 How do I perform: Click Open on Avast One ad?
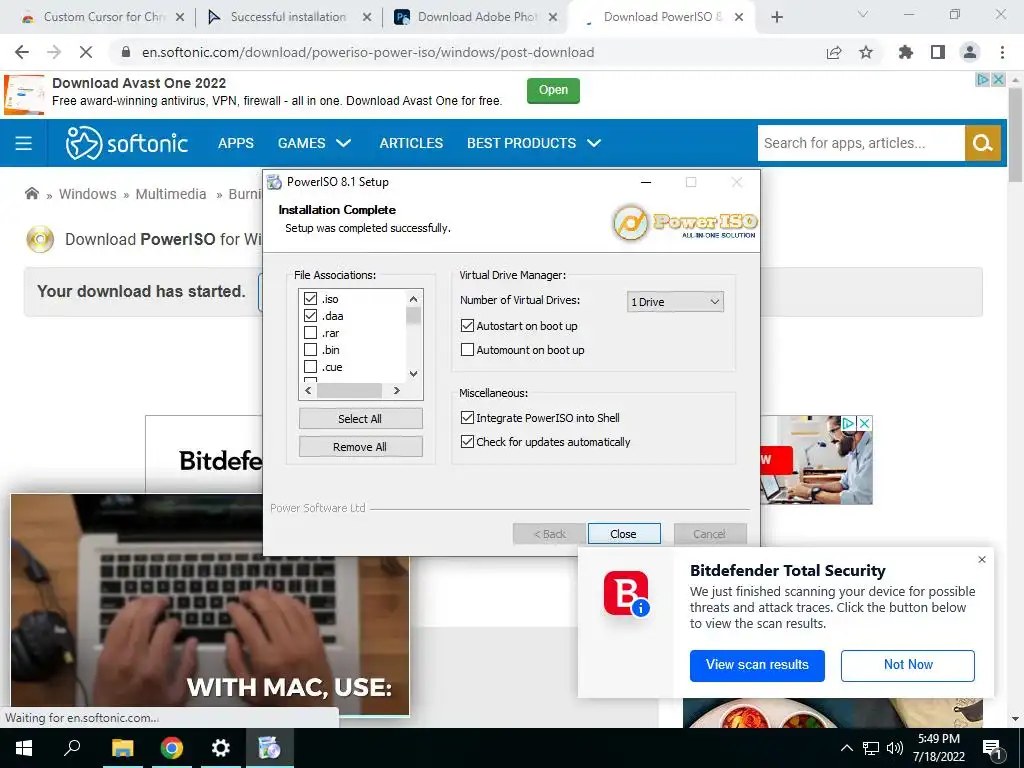click(553, 90)
